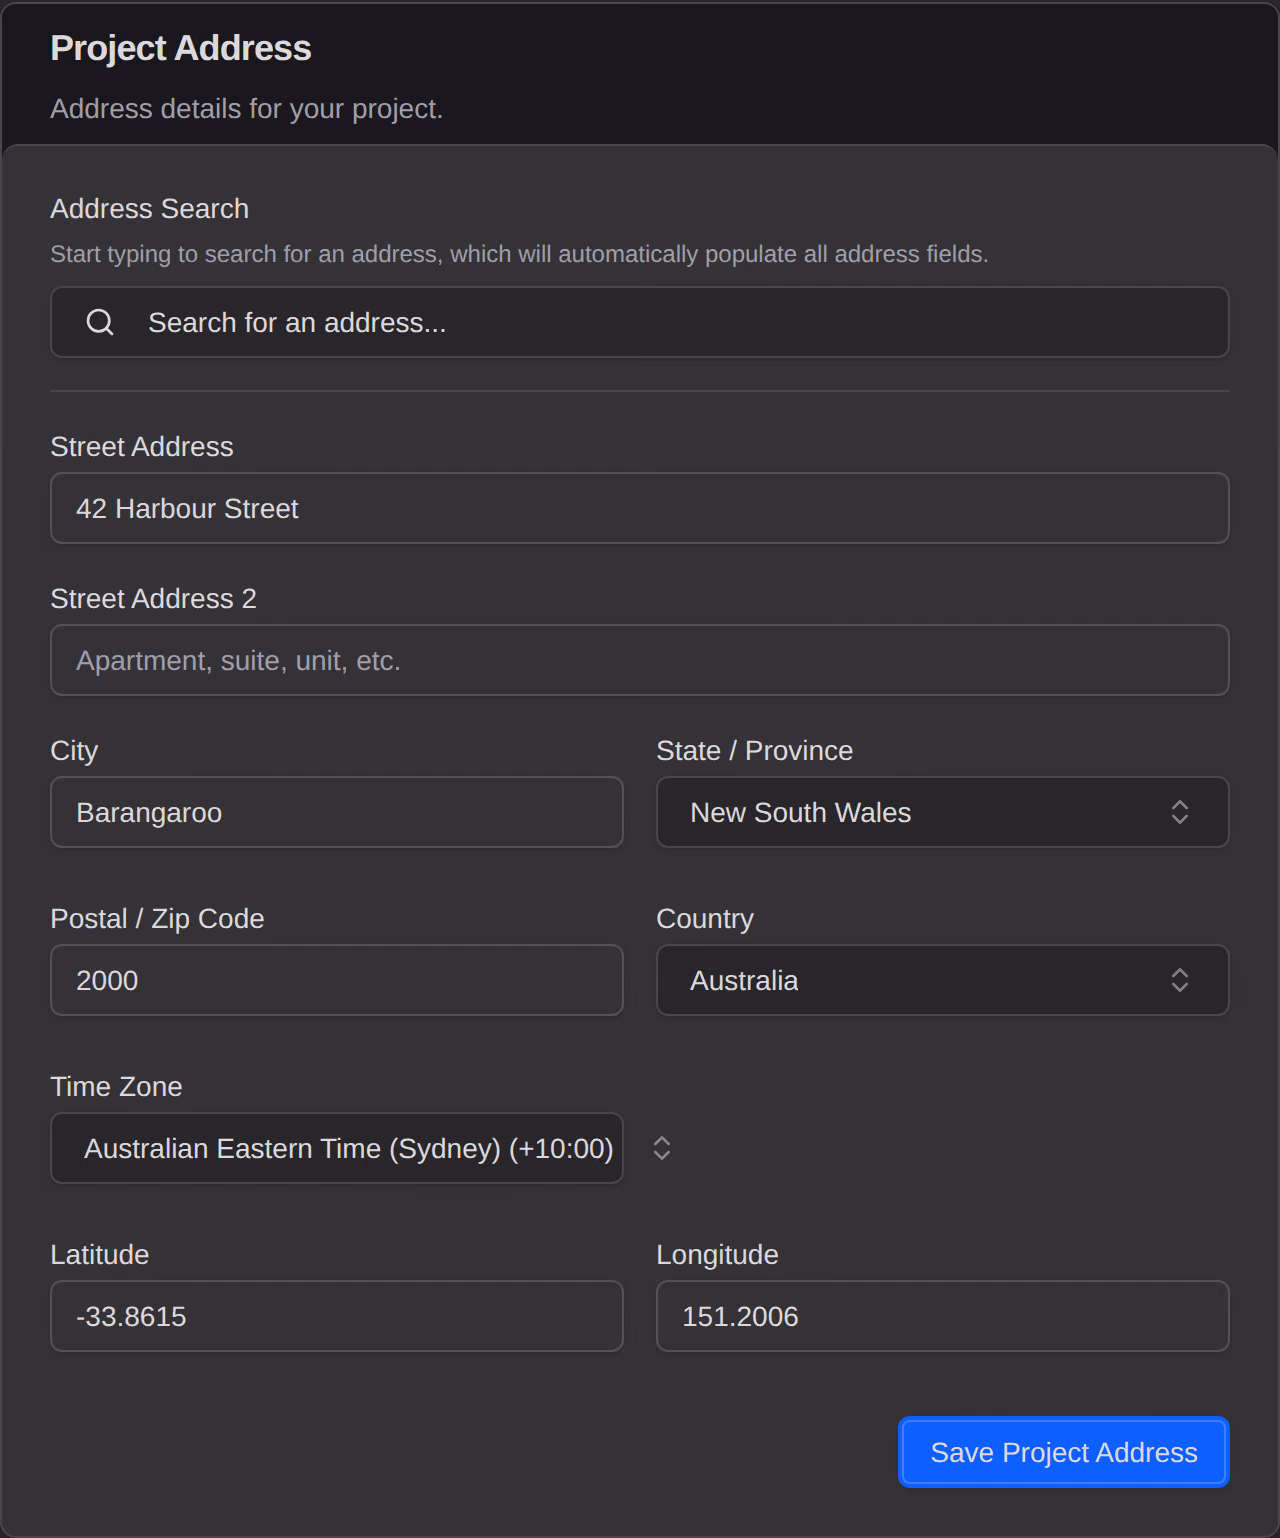This screenshot has height=1538, width=1280.
Task: Click the Address Search label
Action: click(150, 208)
